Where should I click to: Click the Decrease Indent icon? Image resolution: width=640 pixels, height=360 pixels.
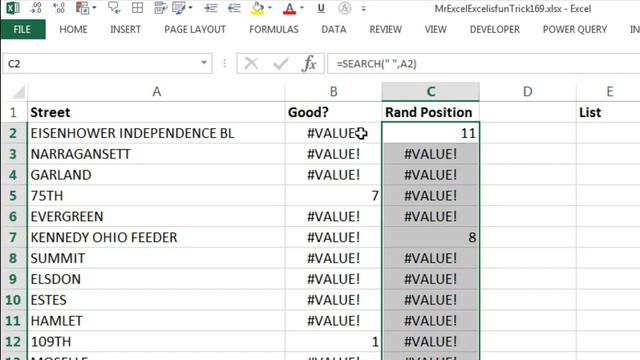[x=234, y=8]
